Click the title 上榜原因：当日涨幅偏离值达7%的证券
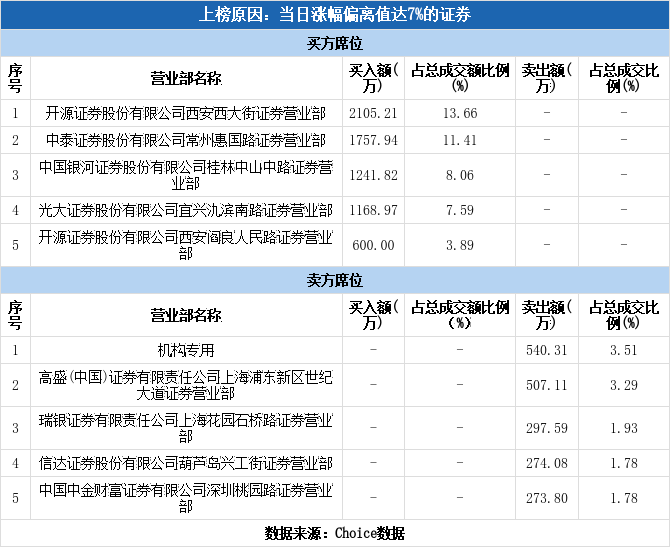This screenshot has width=670, height=547. (335, 15)
